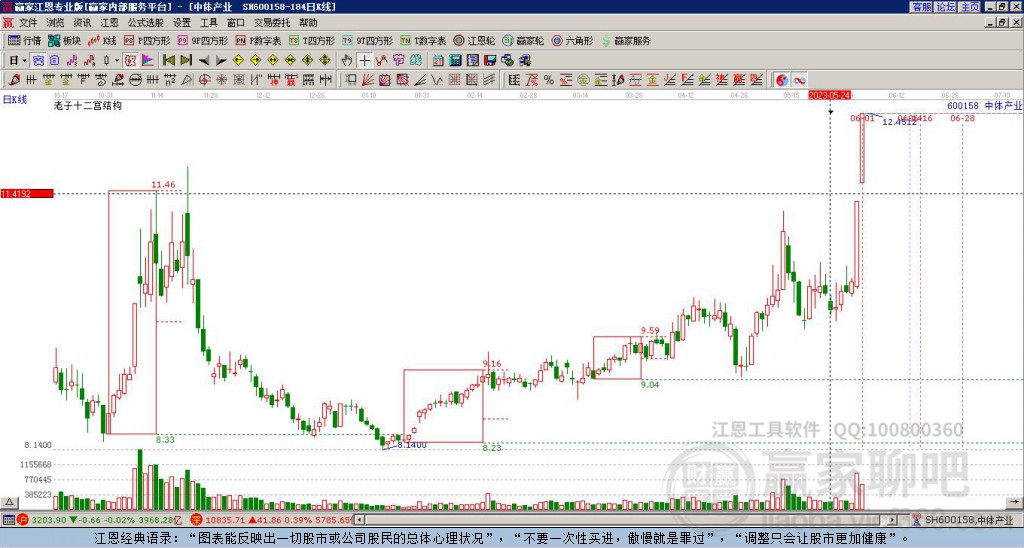Click stock code 600158 中体产业 label
The width and height of the screenshot is (1024, 548).
(x=984, y=106)
